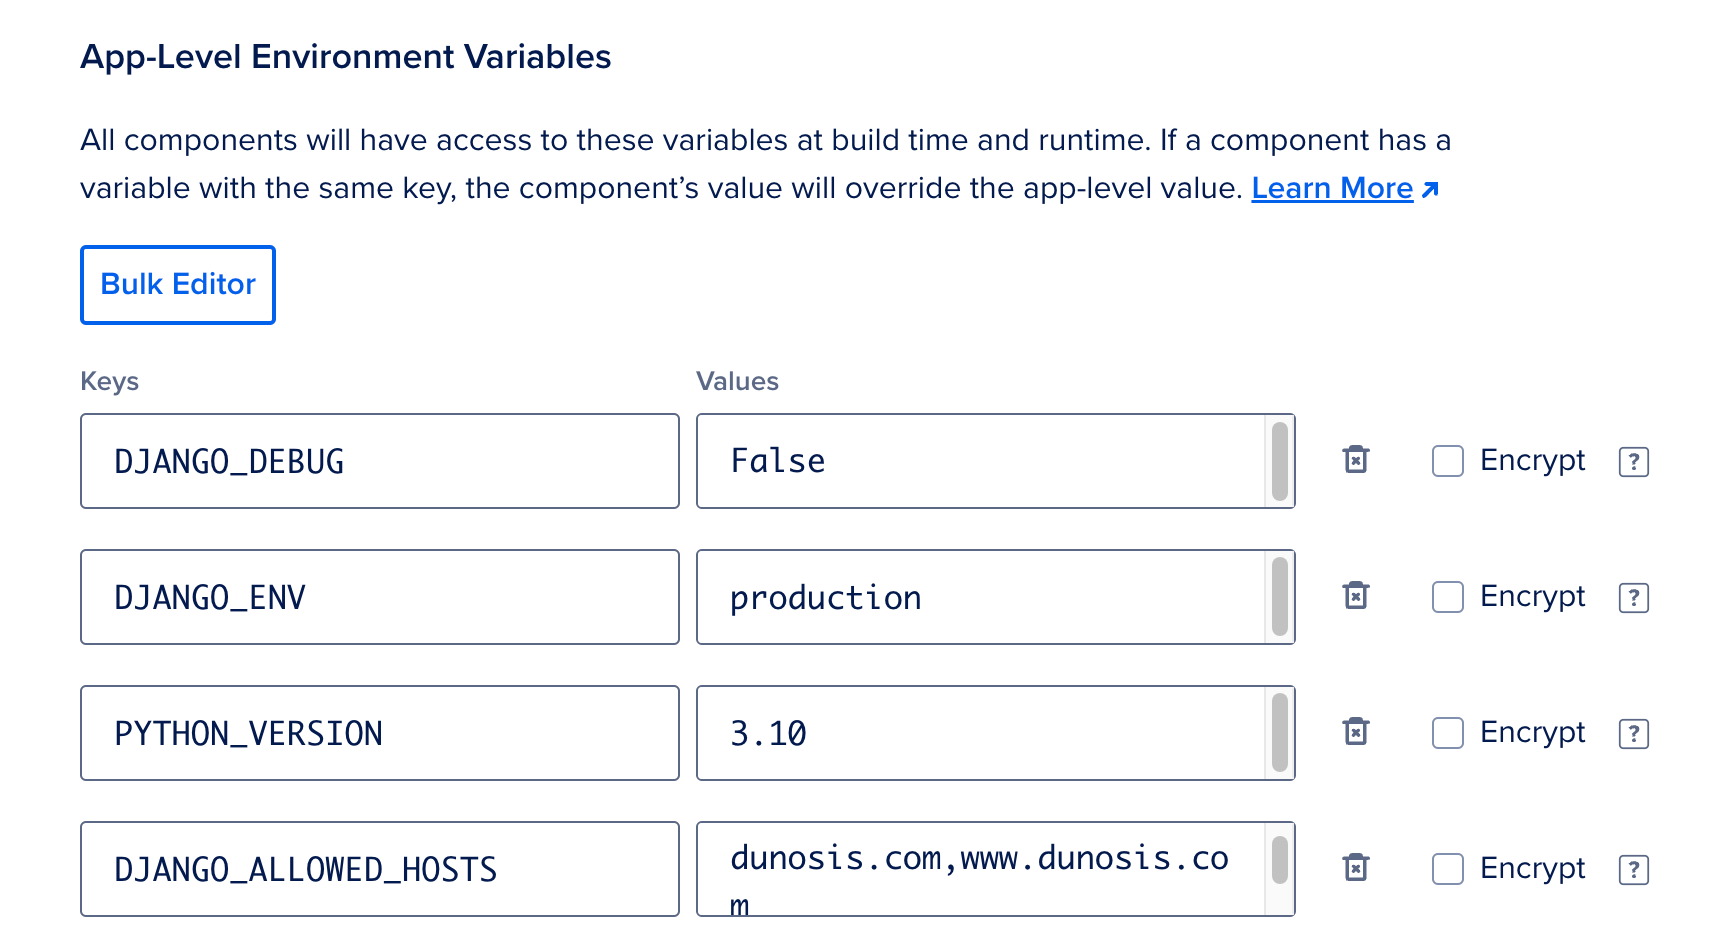Click scrollbar in the 3.10 value box
The image size is (1722, 950).
point(1279,733)
